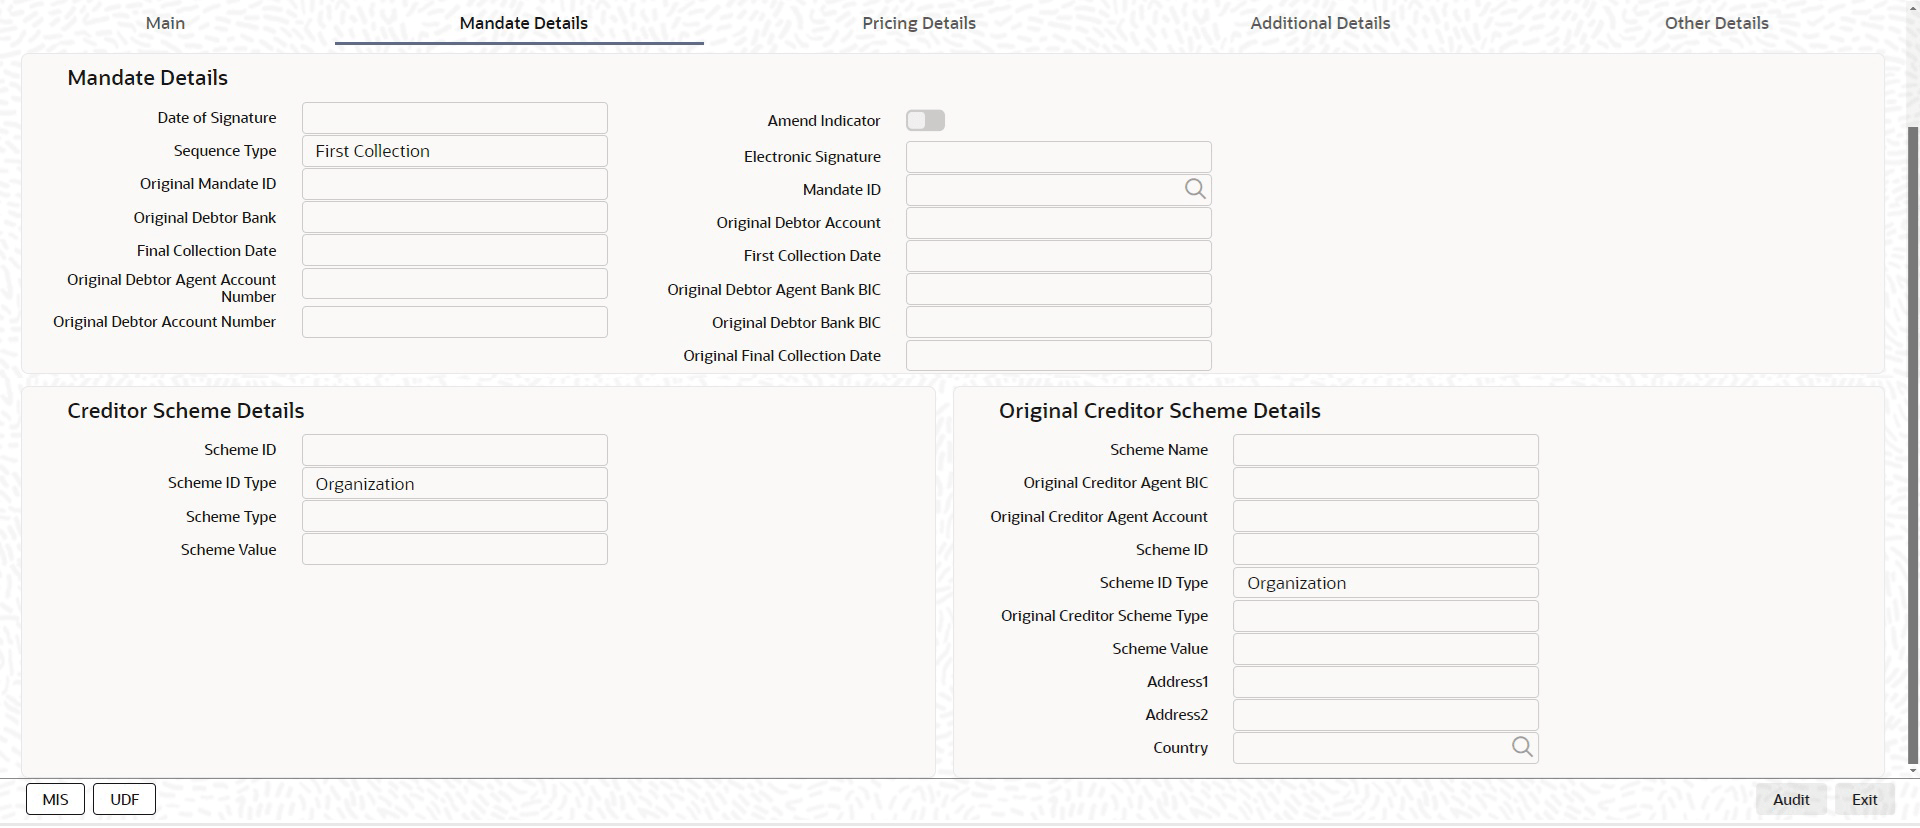Focus the Original Creditor Agent BIC field
The width and height of the screenshot is (1920, 828).
(1386, 483)
